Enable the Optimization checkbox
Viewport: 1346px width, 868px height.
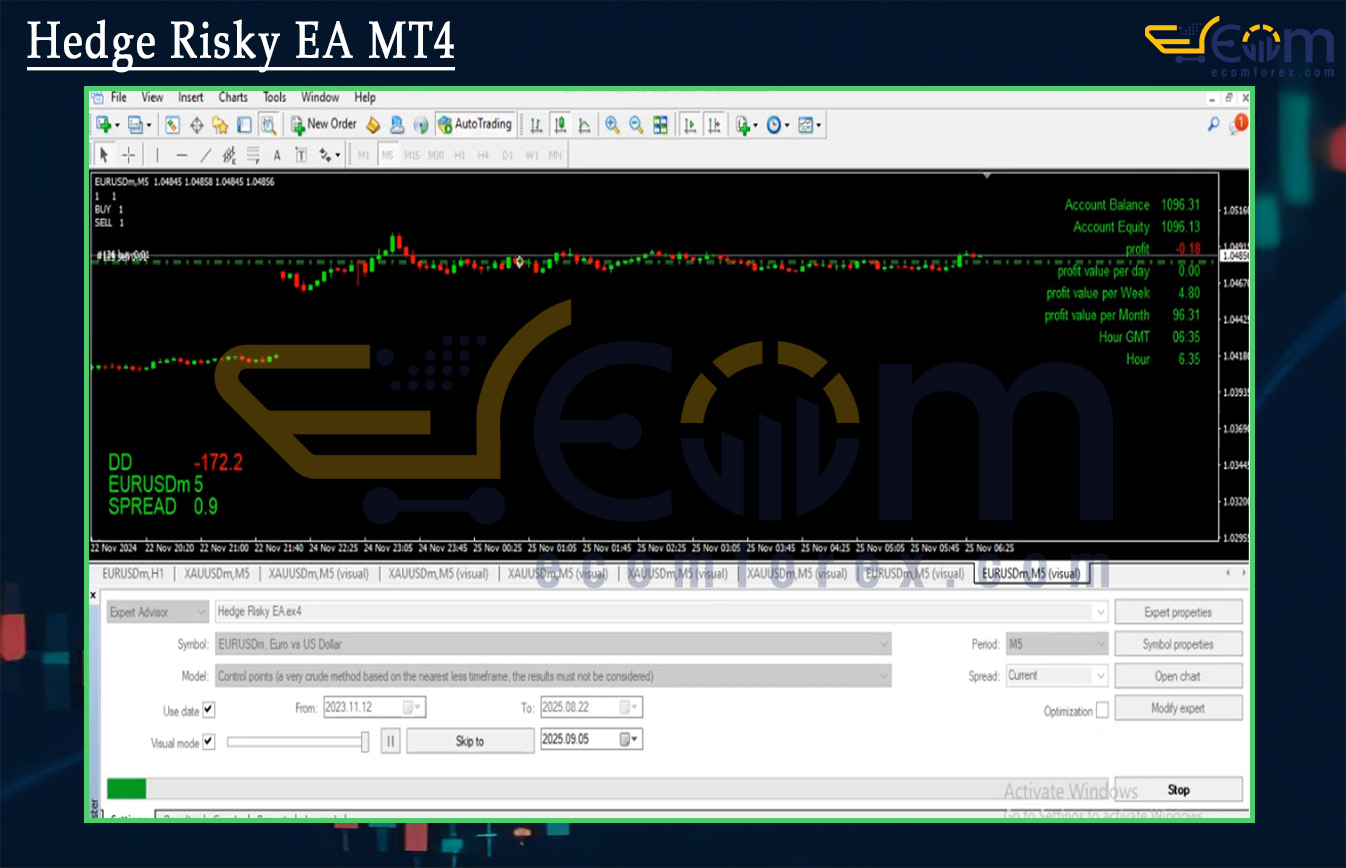[1102, 711]
